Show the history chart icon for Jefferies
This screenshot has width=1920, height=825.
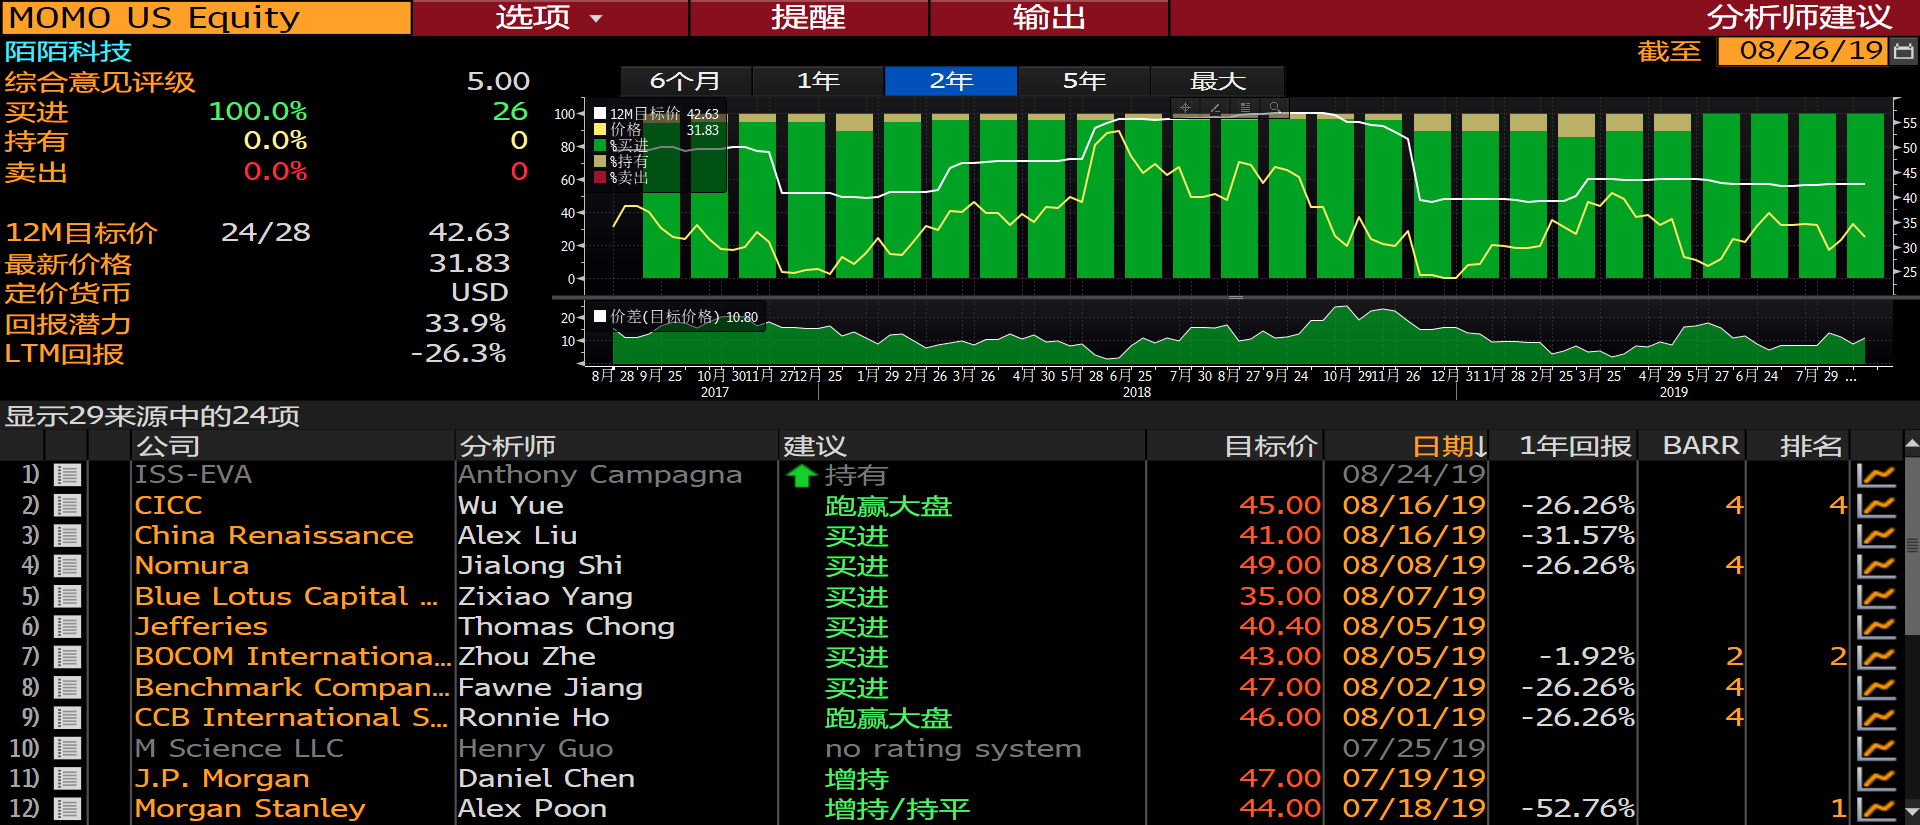[x=1876, y=626]
